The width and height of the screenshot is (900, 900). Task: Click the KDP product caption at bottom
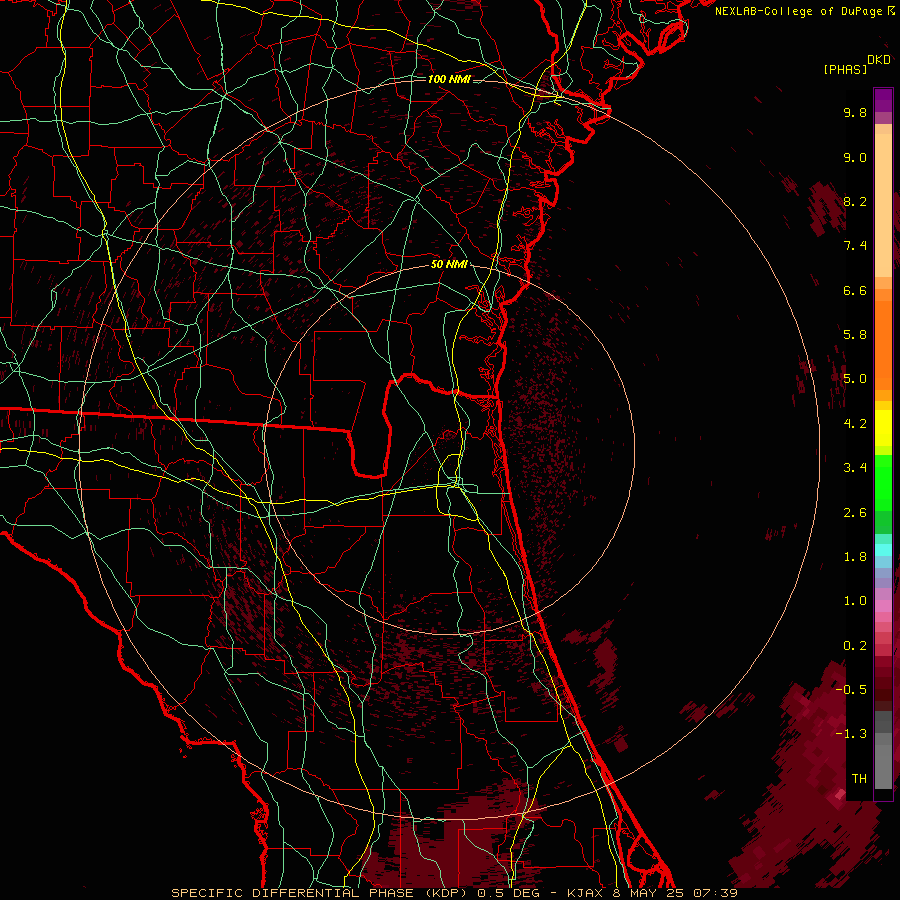click(x=454, y=893)
